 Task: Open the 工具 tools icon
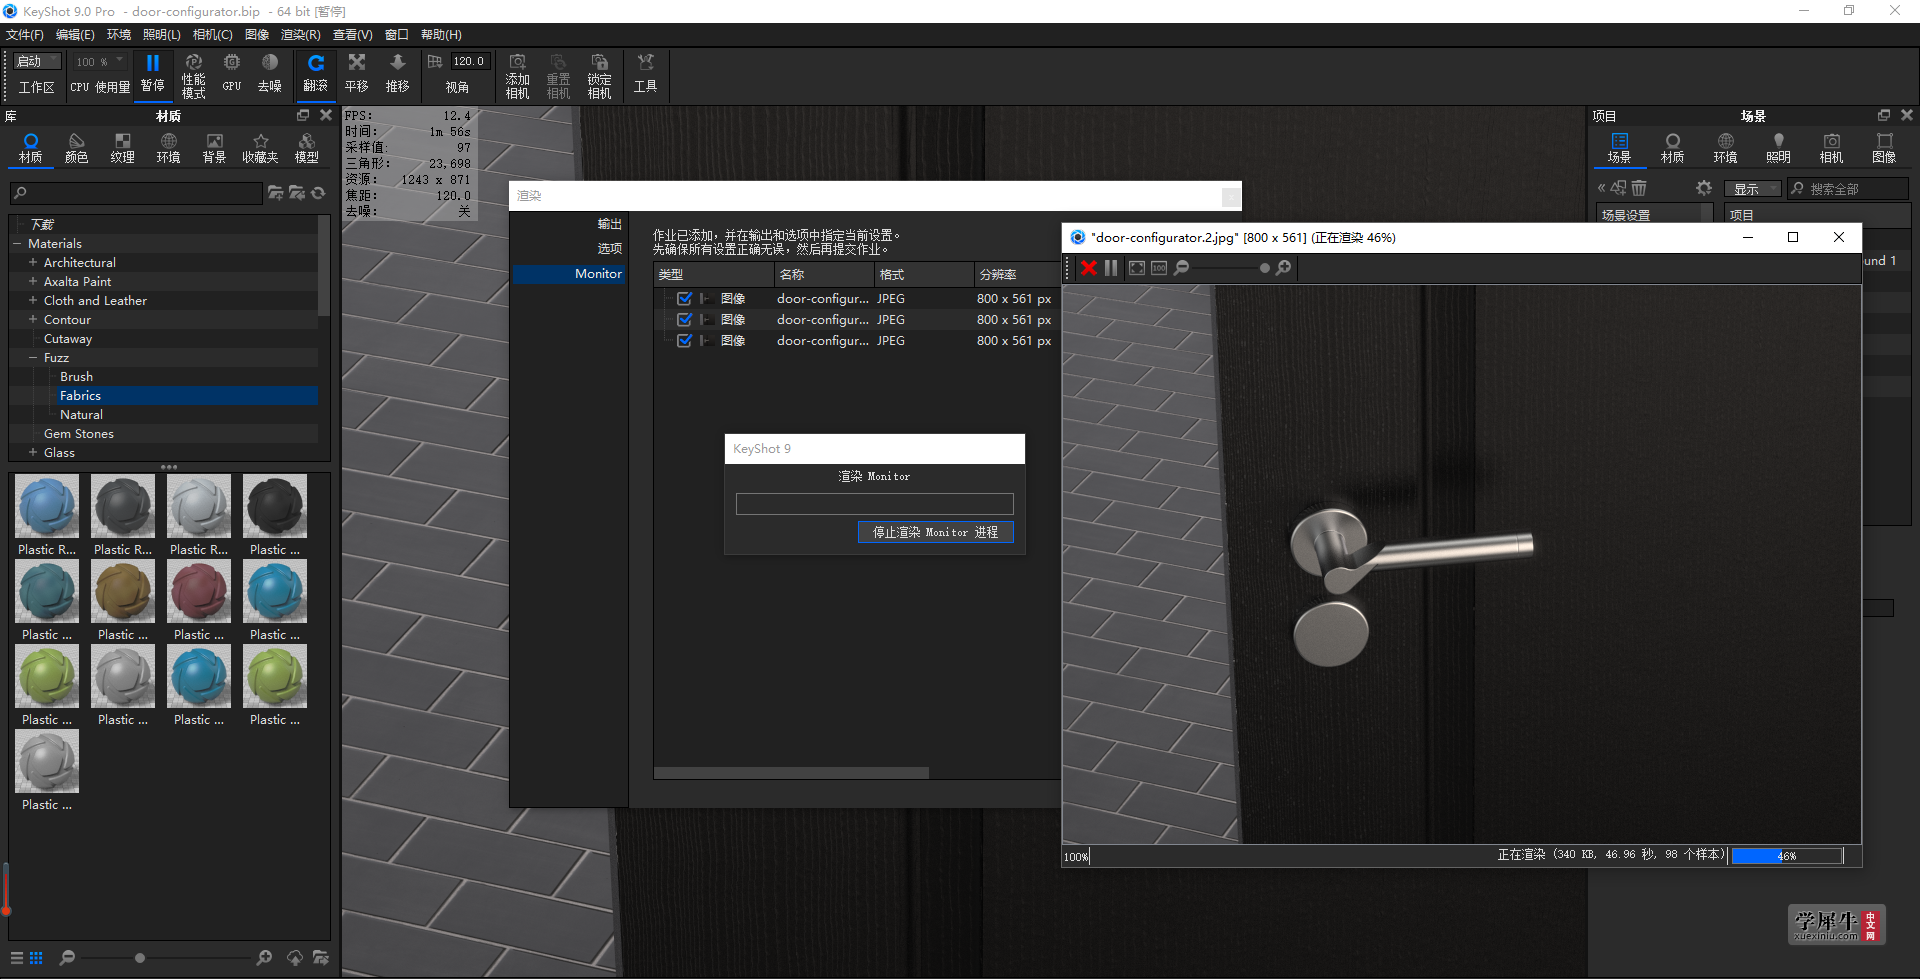pyautogui.click(x=646, y=62)
